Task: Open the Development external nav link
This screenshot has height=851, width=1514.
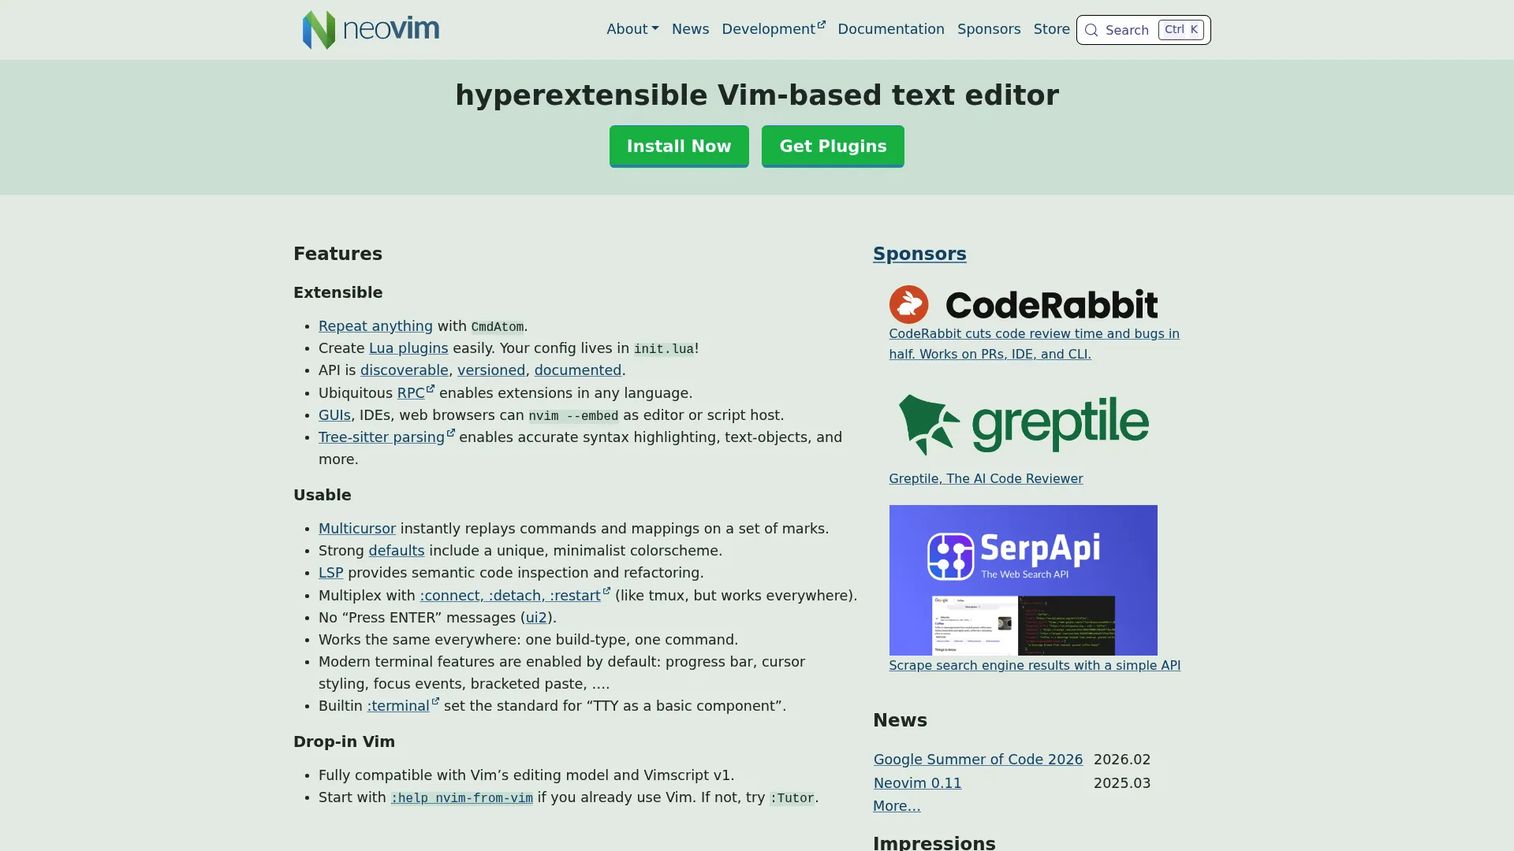Action: 773,29
